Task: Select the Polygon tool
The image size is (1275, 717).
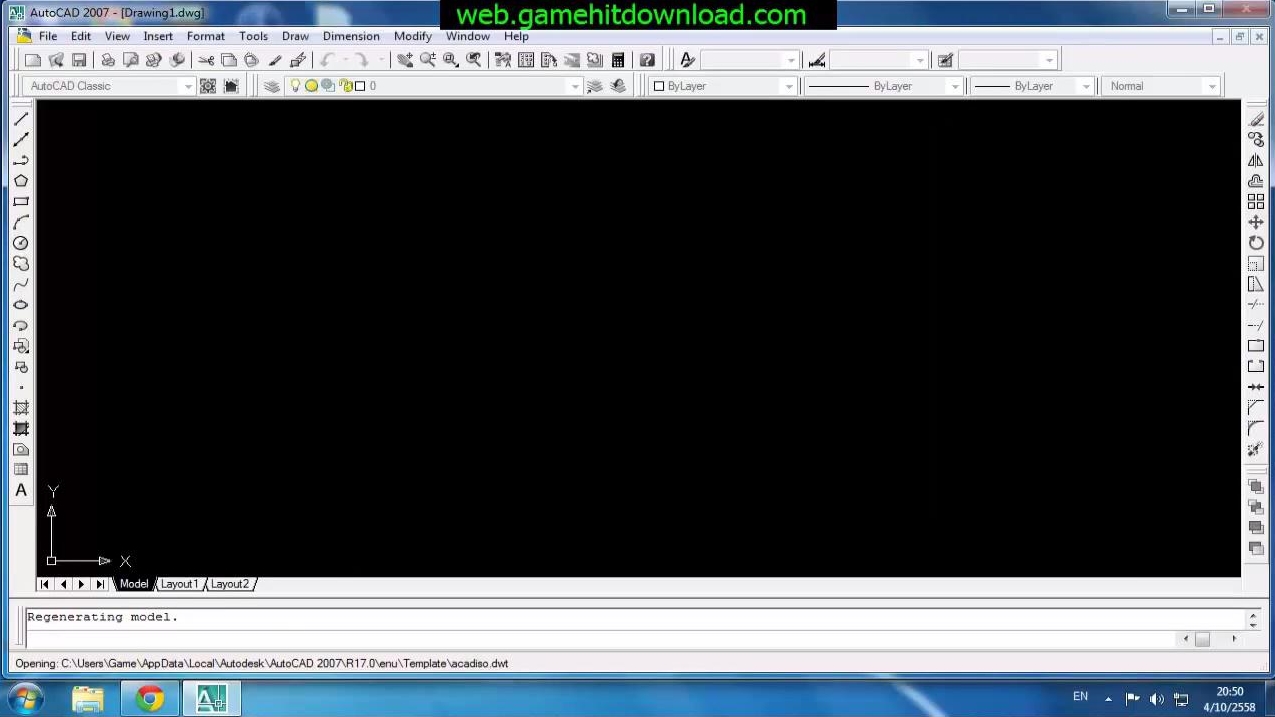Action: click(21, 181)
